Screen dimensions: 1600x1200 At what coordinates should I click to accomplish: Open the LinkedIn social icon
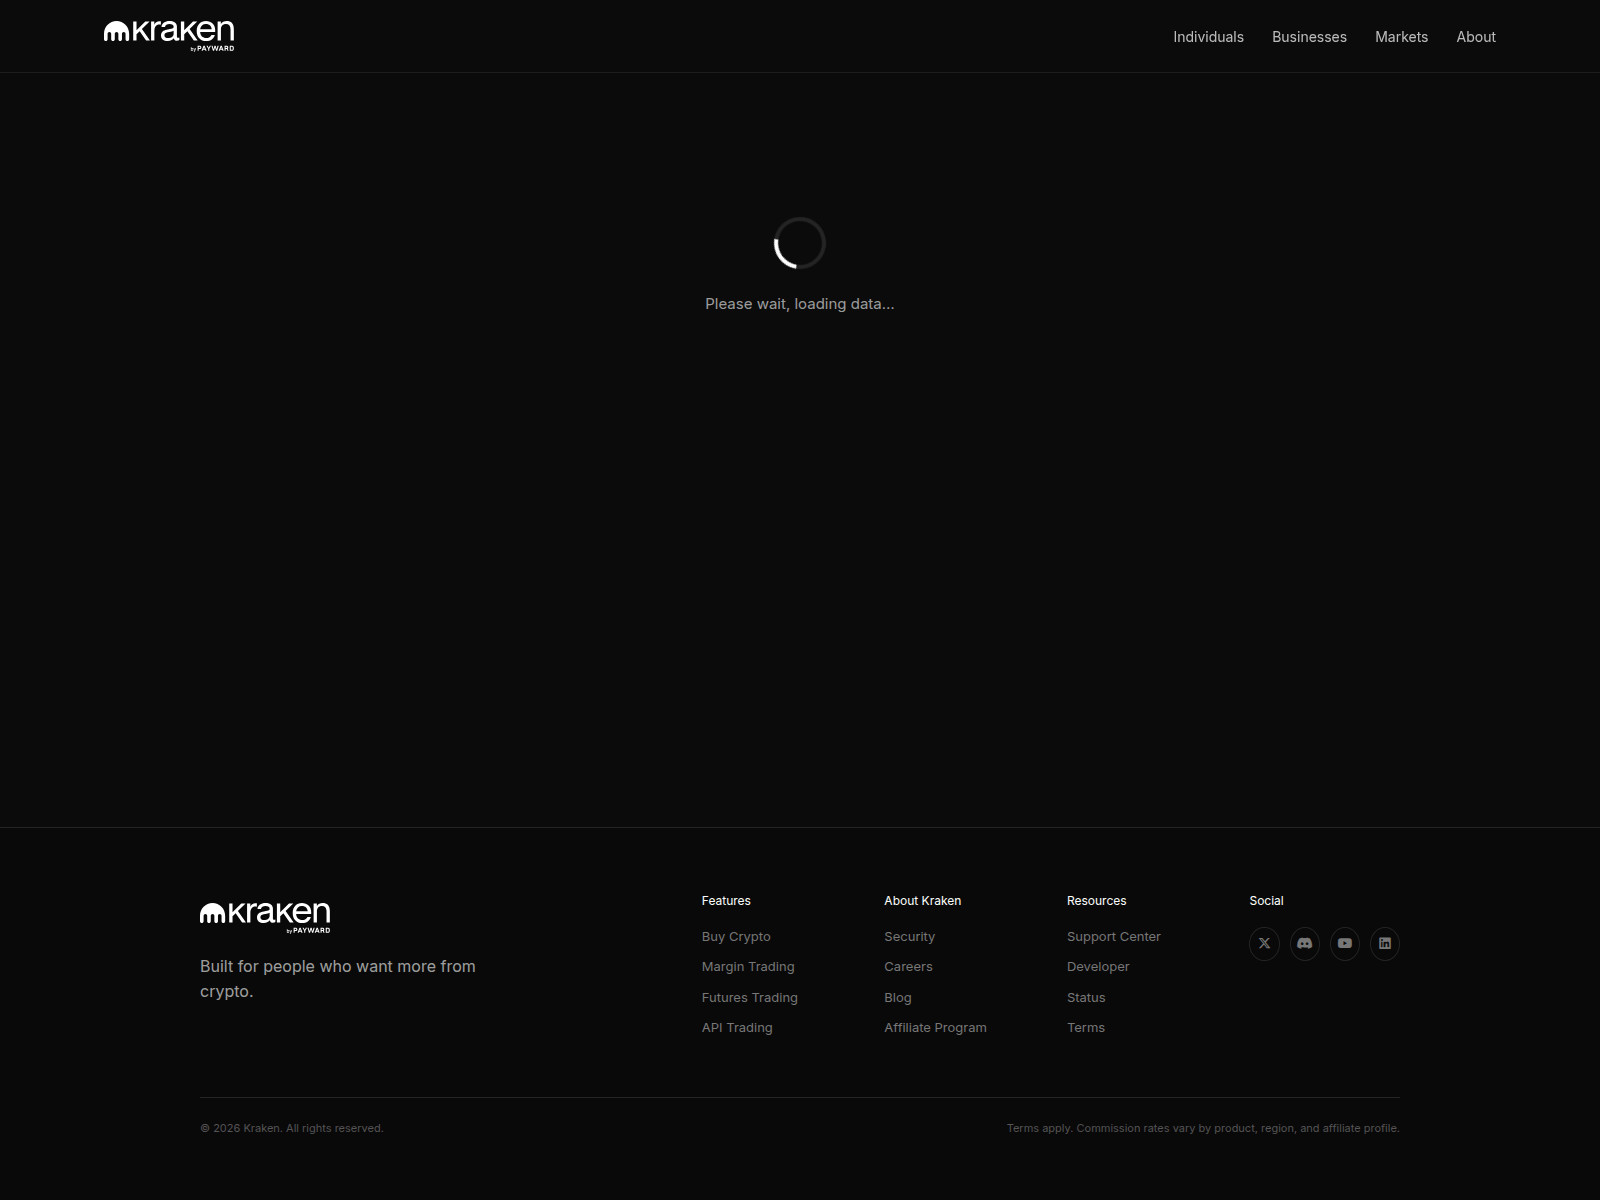coord(1384,943)
